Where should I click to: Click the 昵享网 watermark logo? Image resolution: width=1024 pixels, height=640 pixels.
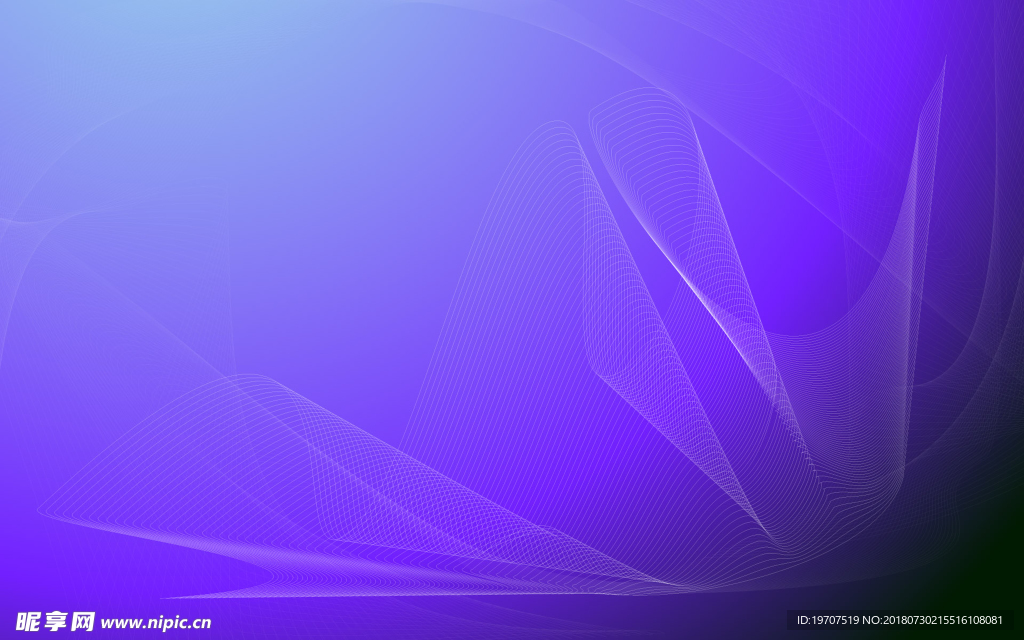(56, 622)
